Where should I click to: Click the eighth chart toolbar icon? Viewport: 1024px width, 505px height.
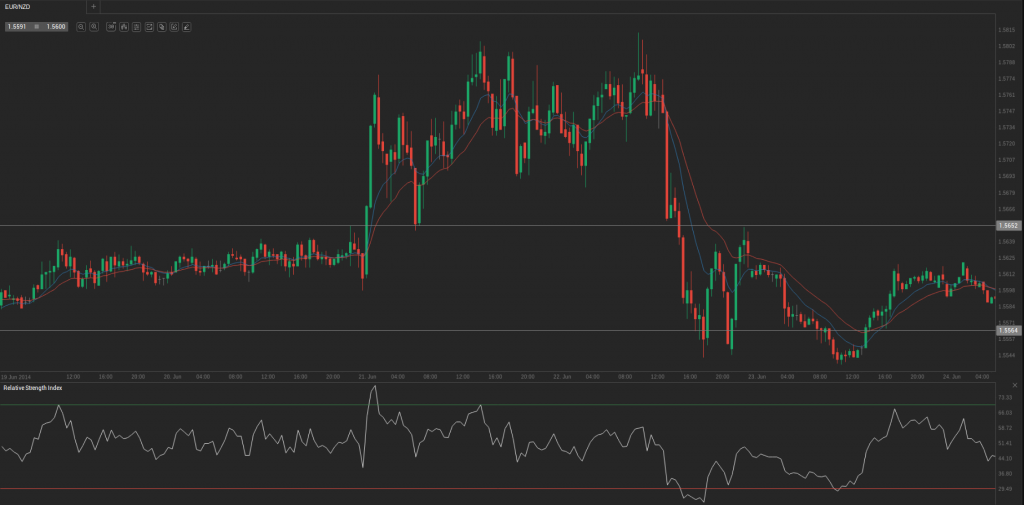pyautogui.click(x=174, y=27)
